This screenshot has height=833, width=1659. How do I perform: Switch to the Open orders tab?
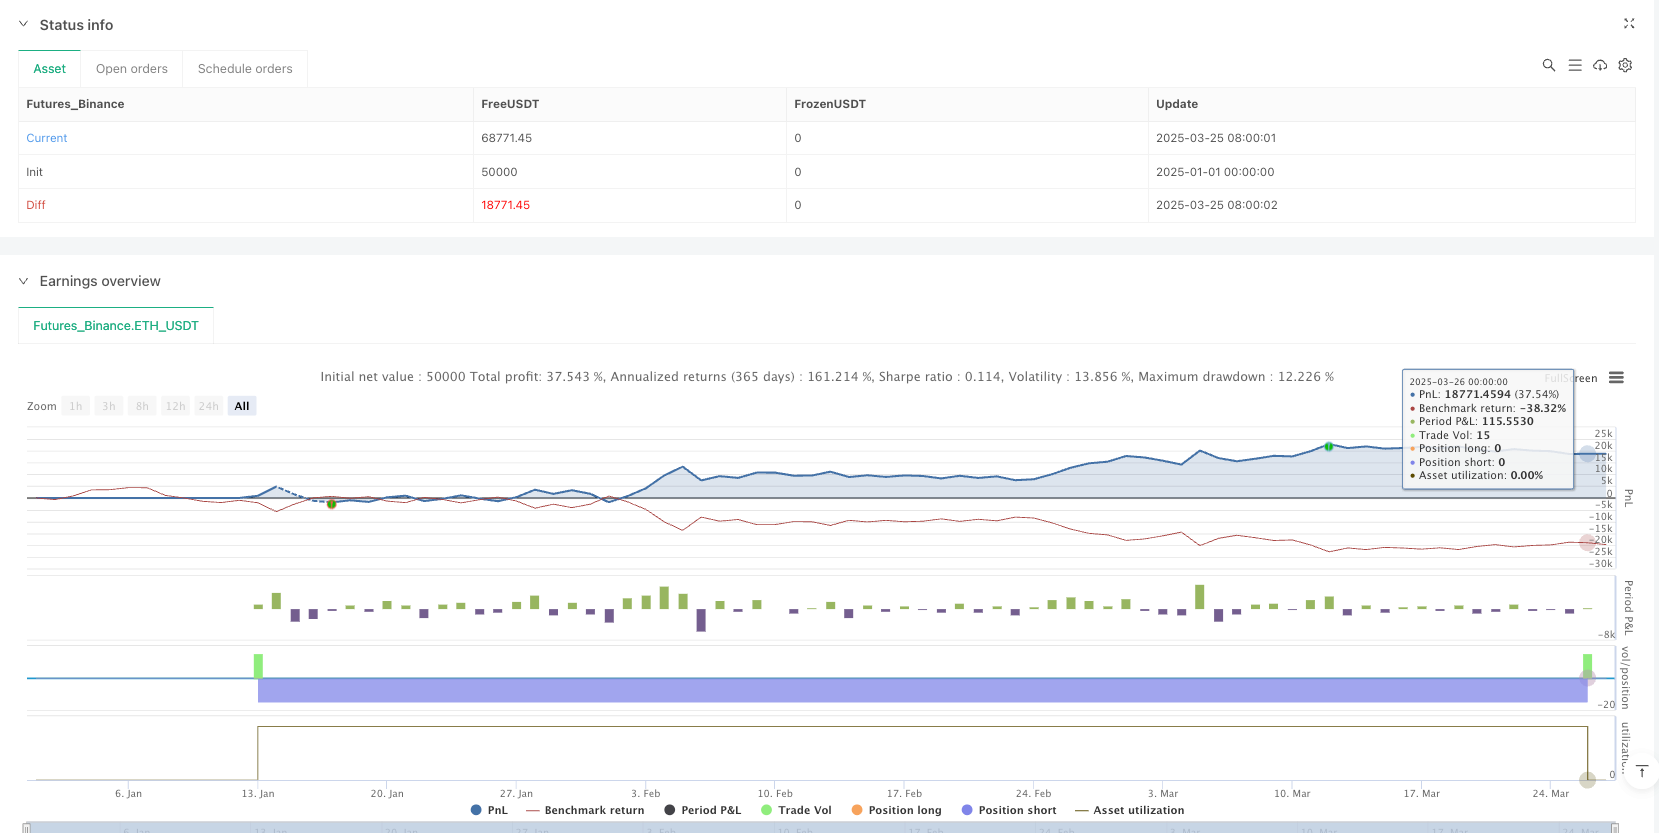131,69
